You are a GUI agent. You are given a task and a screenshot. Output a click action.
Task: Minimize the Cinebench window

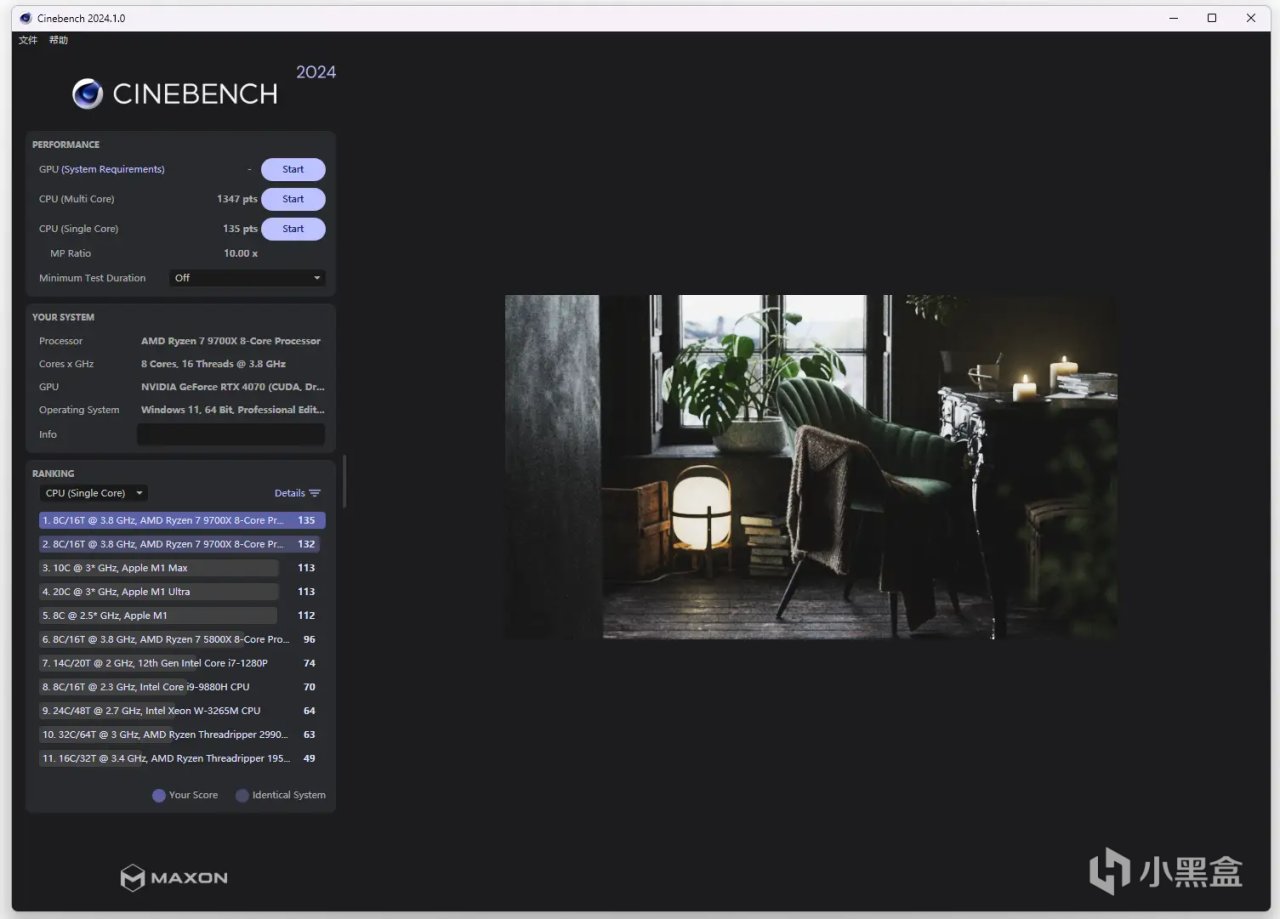[x=1174, y=18]
